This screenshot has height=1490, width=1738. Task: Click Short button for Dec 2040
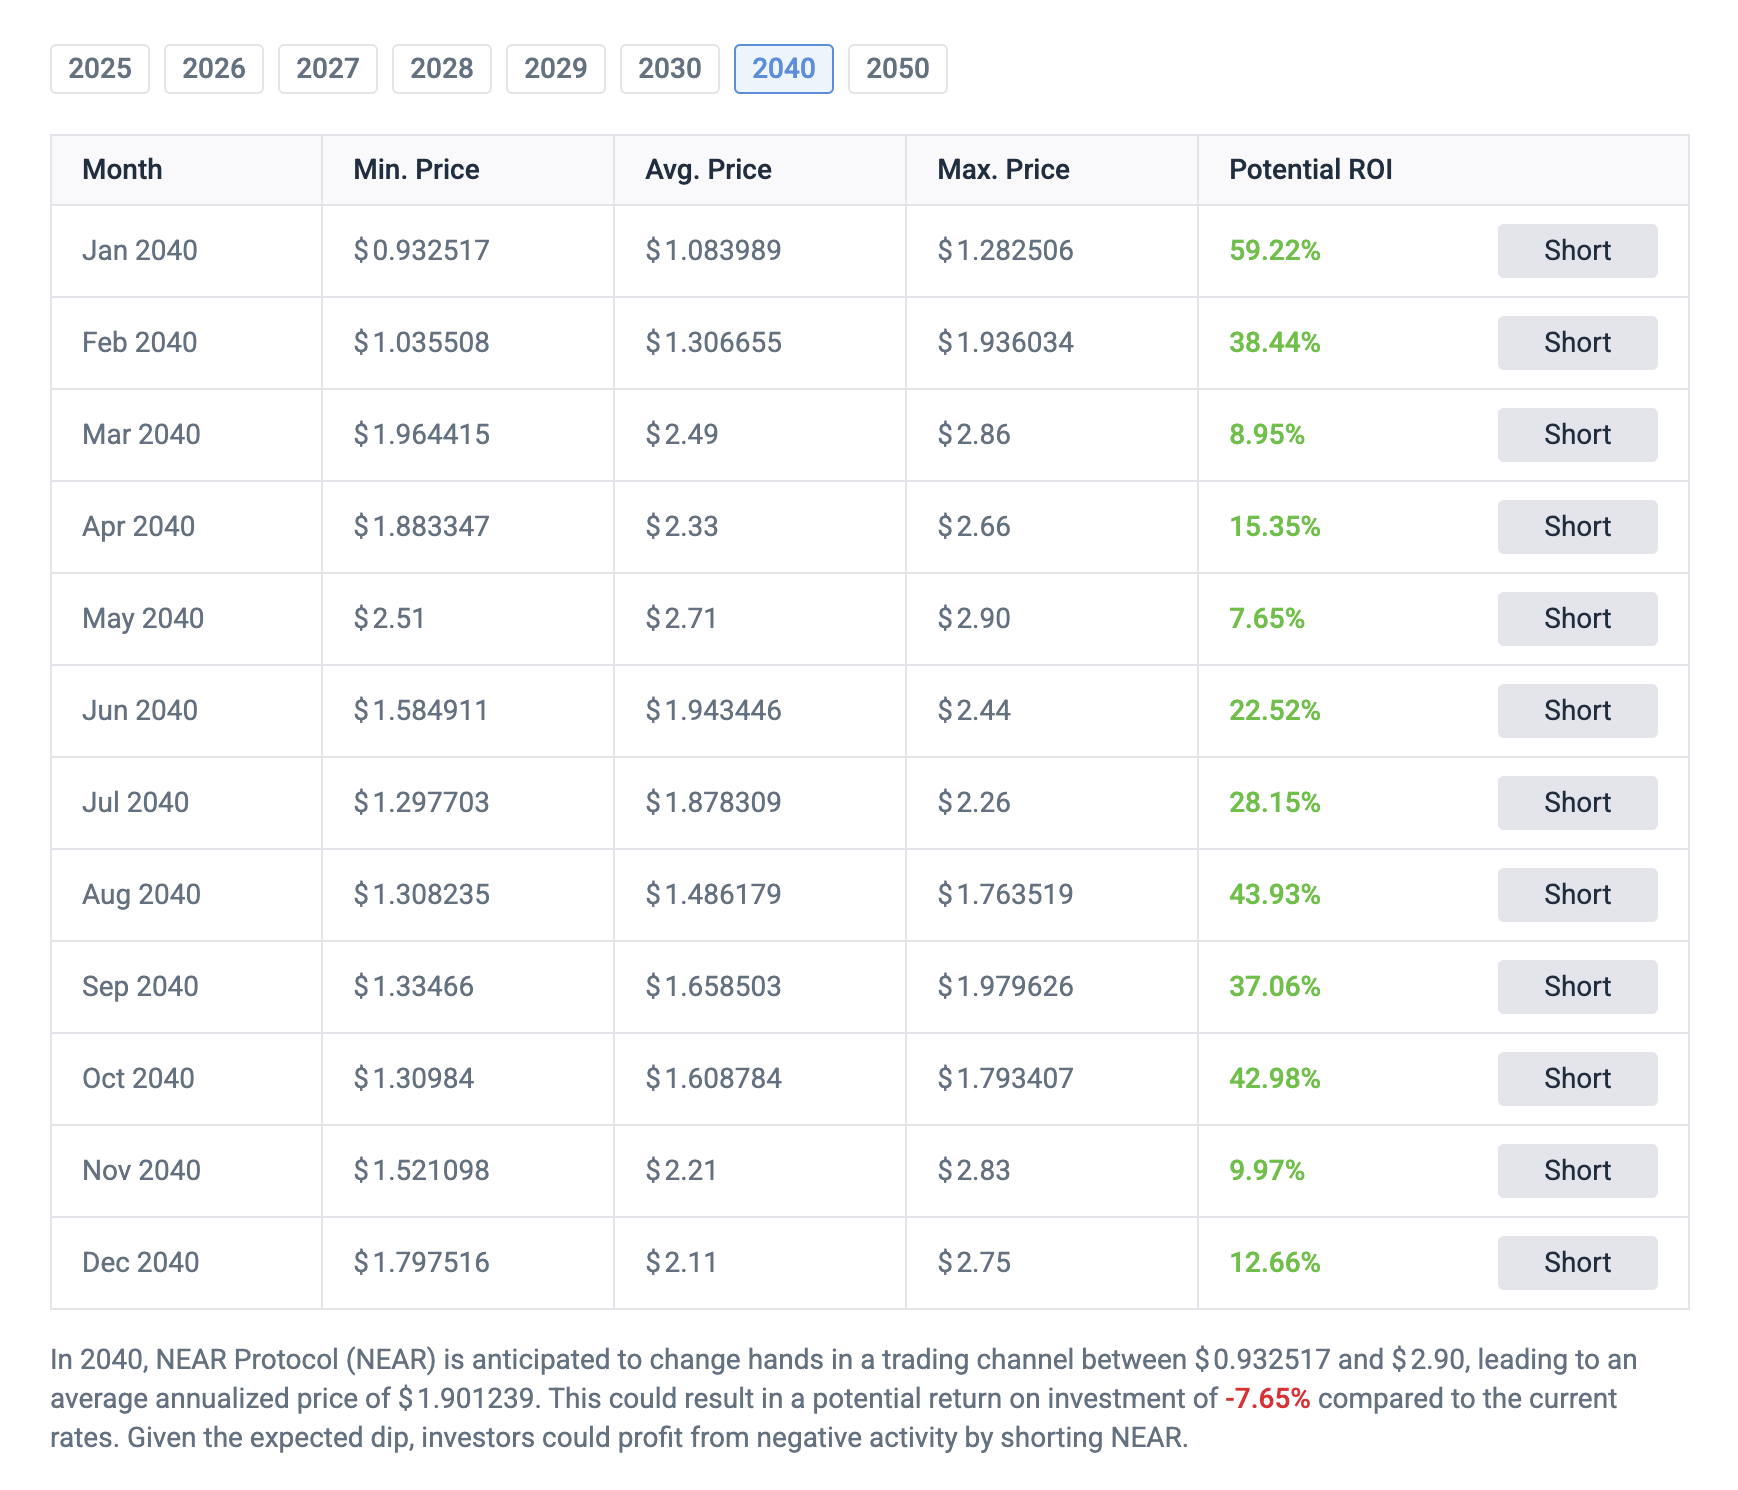click(1577, 1263)
